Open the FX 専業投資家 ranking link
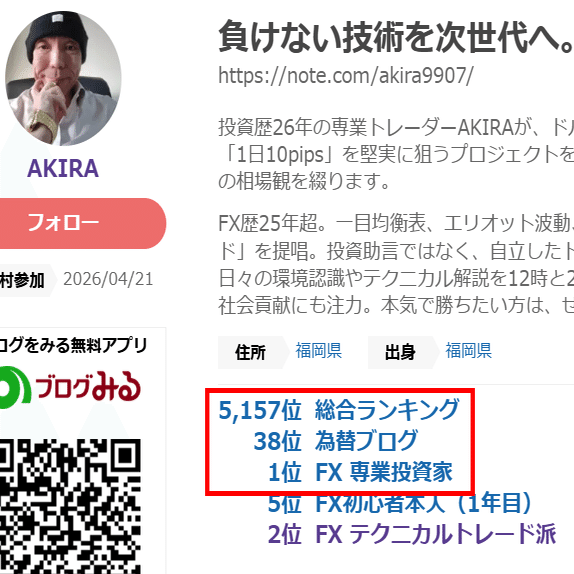 [384, 472]
